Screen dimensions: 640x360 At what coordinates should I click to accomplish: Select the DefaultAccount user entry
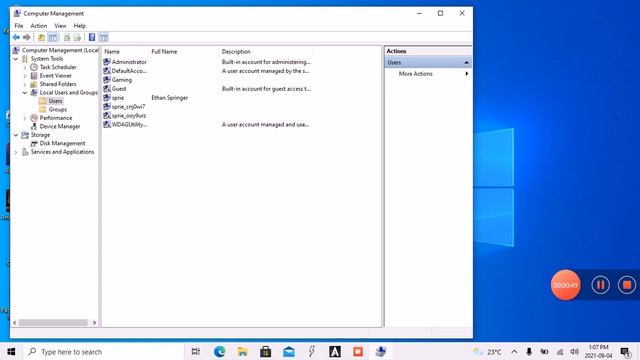pos(125,71)
